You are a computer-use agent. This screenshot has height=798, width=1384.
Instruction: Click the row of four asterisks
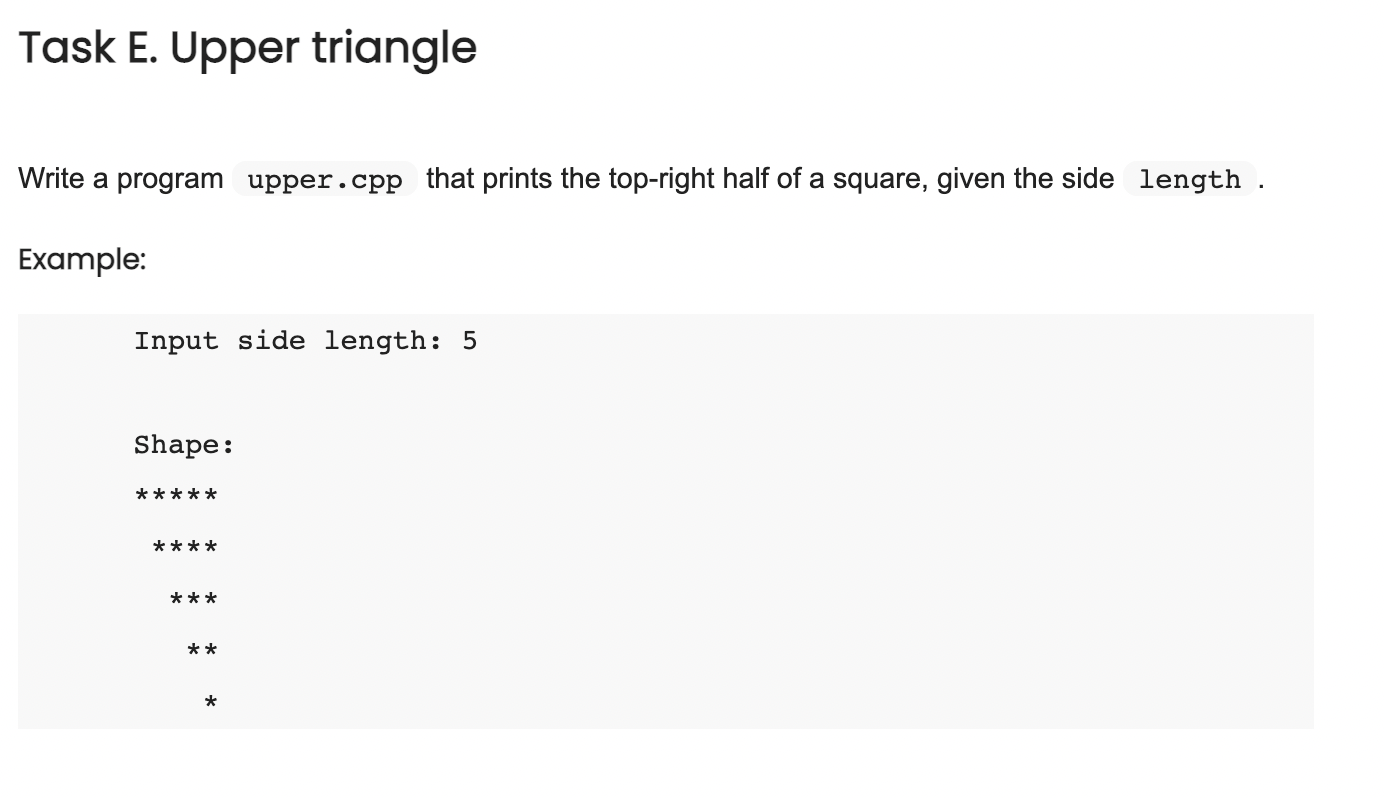click(185, 548)
